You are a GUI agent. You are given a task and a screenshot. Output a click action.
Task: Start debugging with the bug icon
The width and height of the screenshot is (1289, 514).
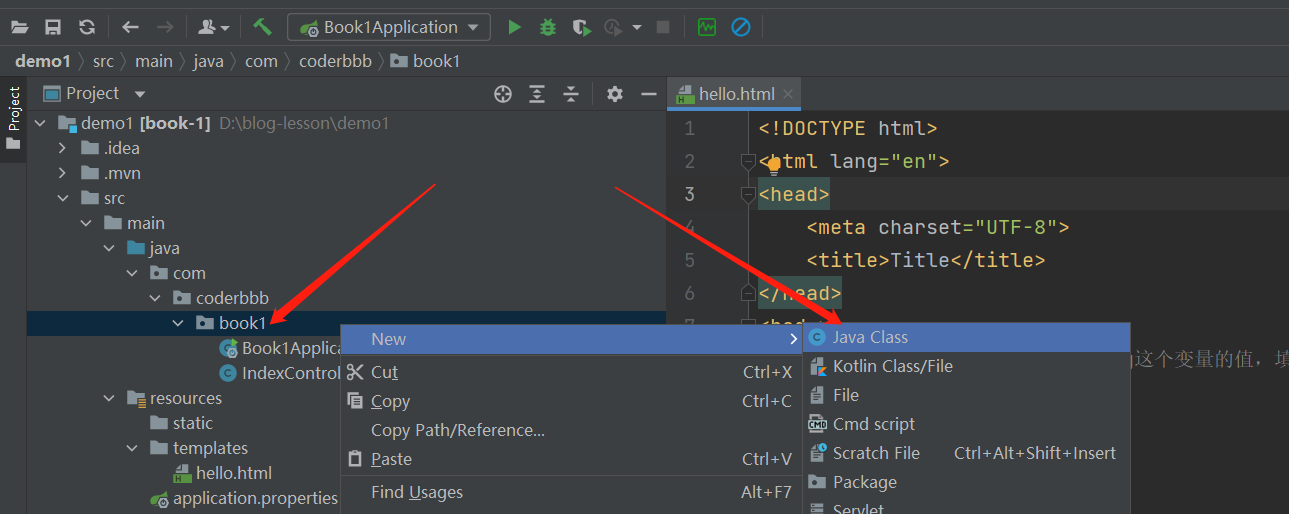547,27
